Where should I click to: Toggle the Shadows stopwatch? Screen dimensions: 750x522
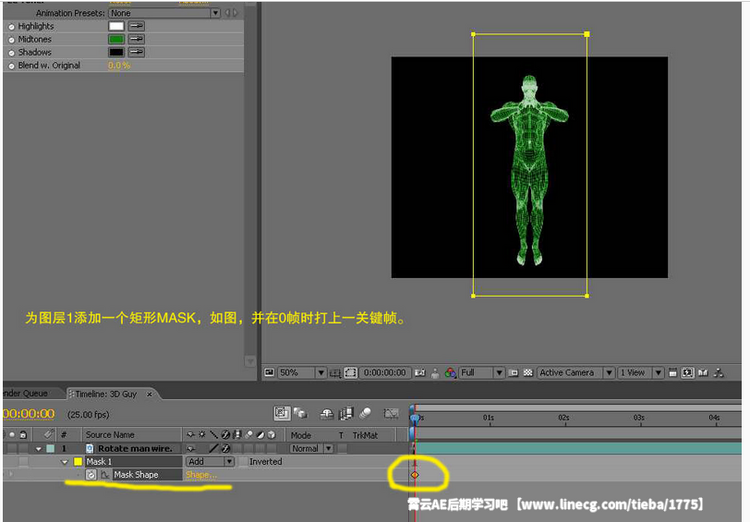pyautogui.click(x=11, y=53)
